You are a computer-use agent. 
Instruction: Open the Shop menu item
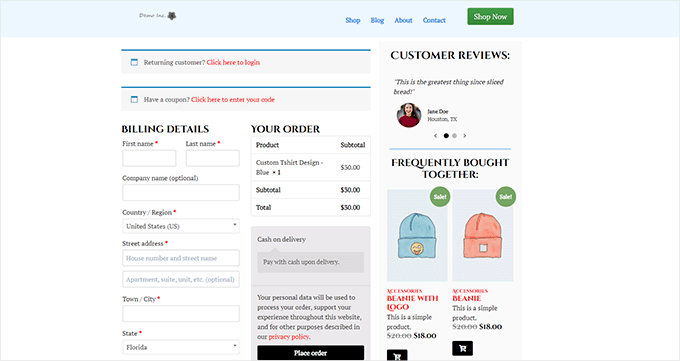[353, 20]
